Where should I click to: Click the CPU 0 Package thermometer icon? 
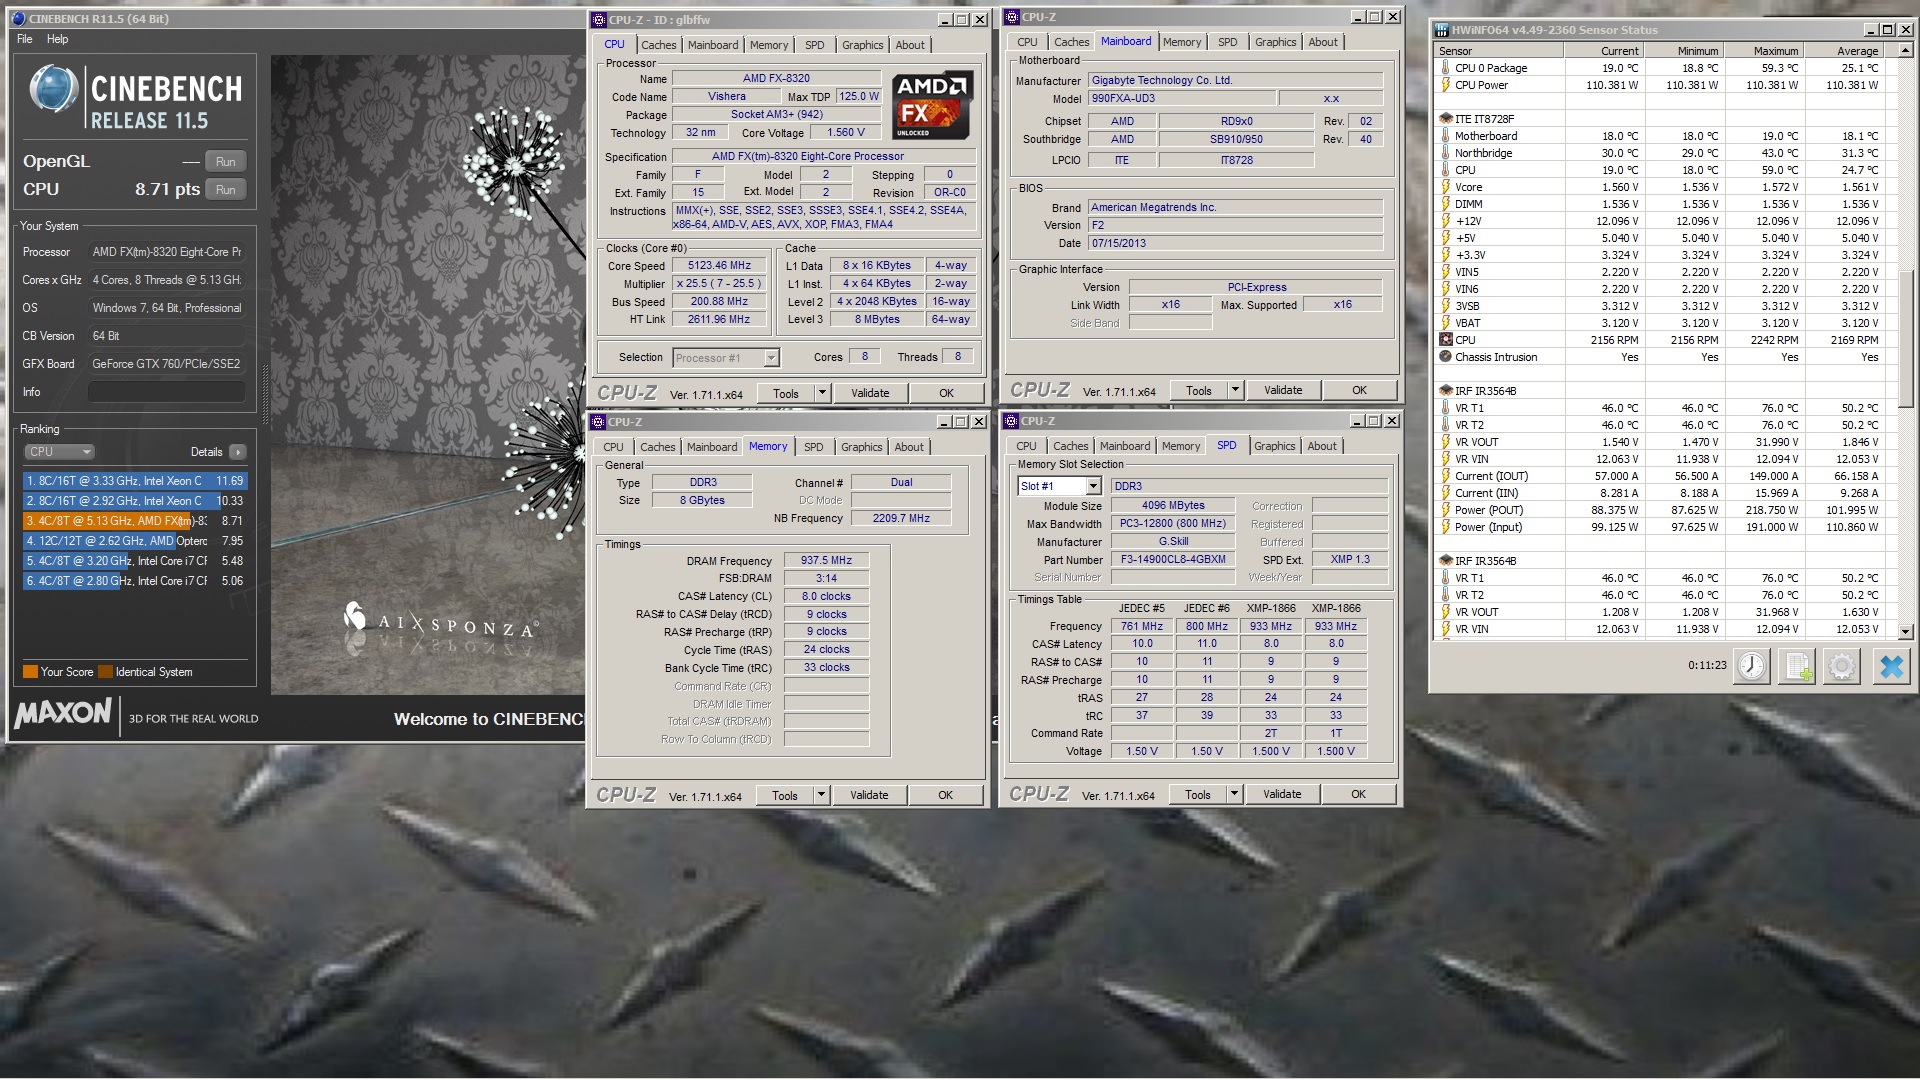pos(1445,68)
